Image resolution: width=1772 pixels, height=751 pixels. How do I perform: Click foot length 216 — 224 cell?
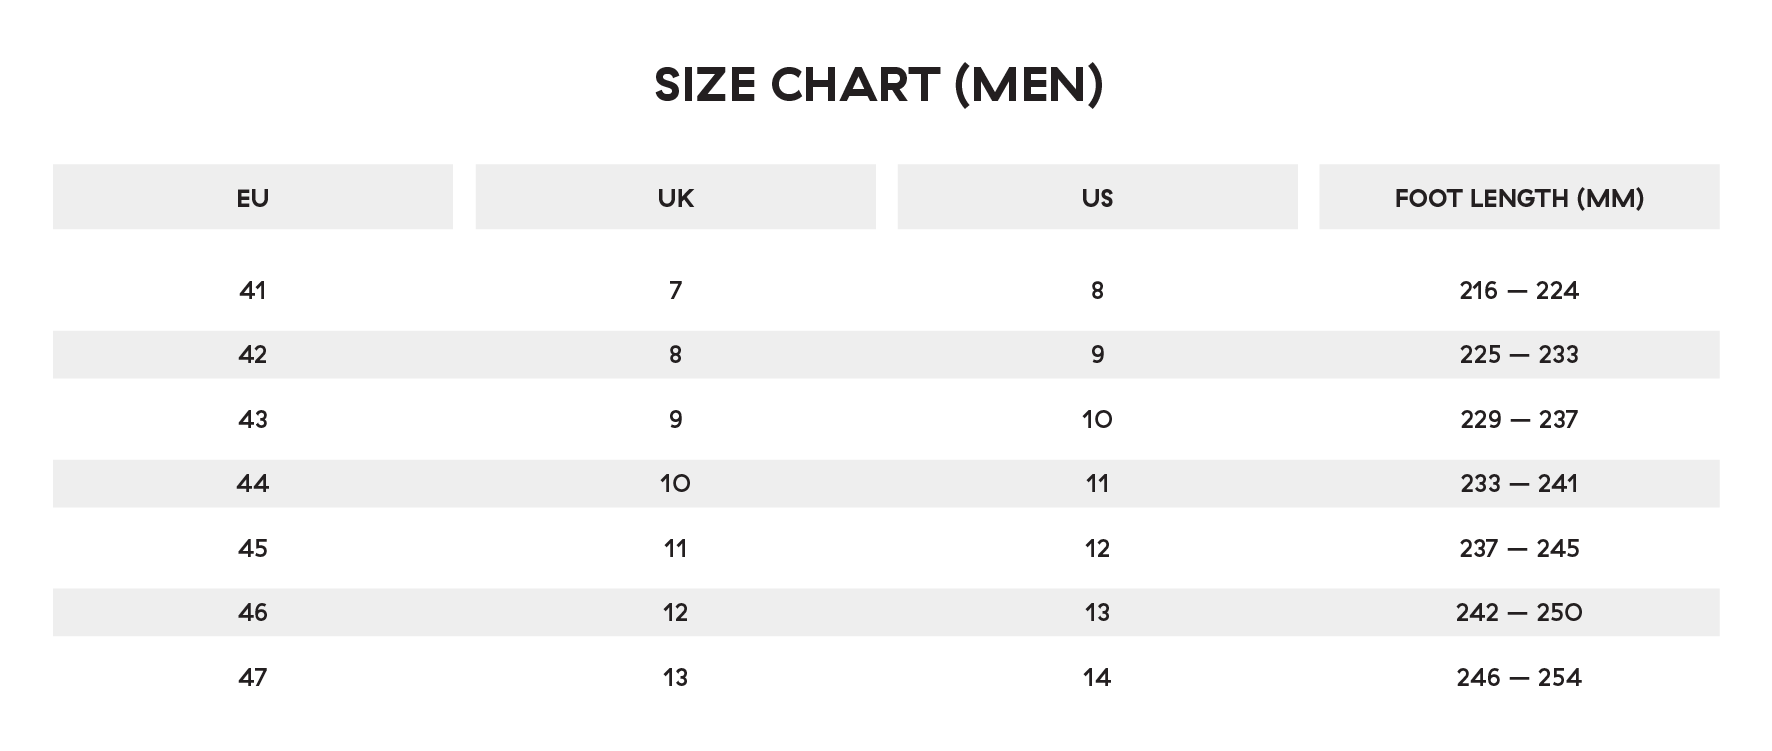tap(1519, 290)
